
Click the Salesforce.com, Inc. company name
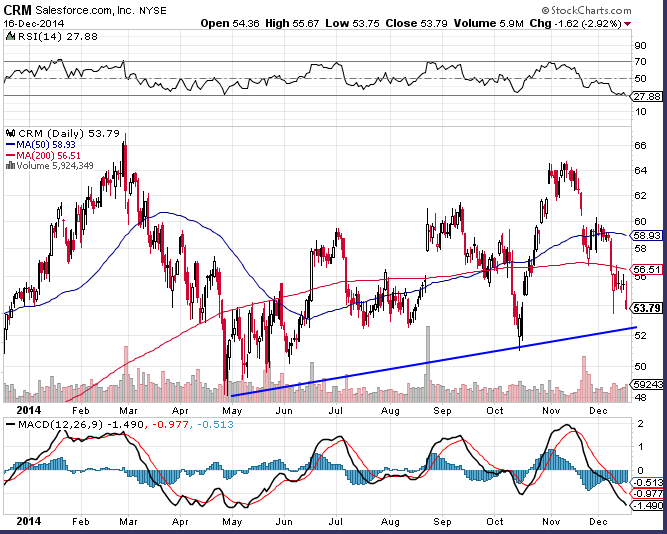pyautogui.click(x=85, y=10)
